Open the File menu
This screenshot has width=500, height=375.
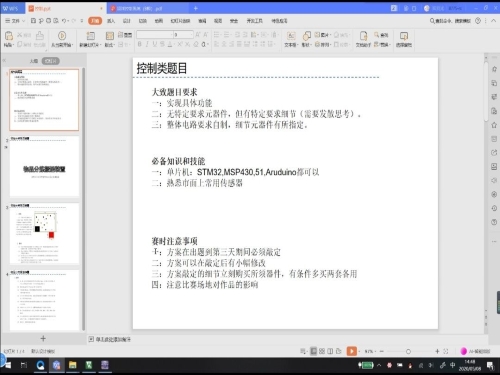pos(15,21)
